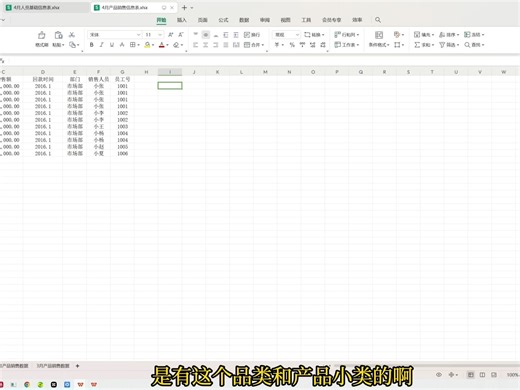Click the eye protection mode icon
Viewport: 520px width, 390px height.
click(x=439, y=375)
